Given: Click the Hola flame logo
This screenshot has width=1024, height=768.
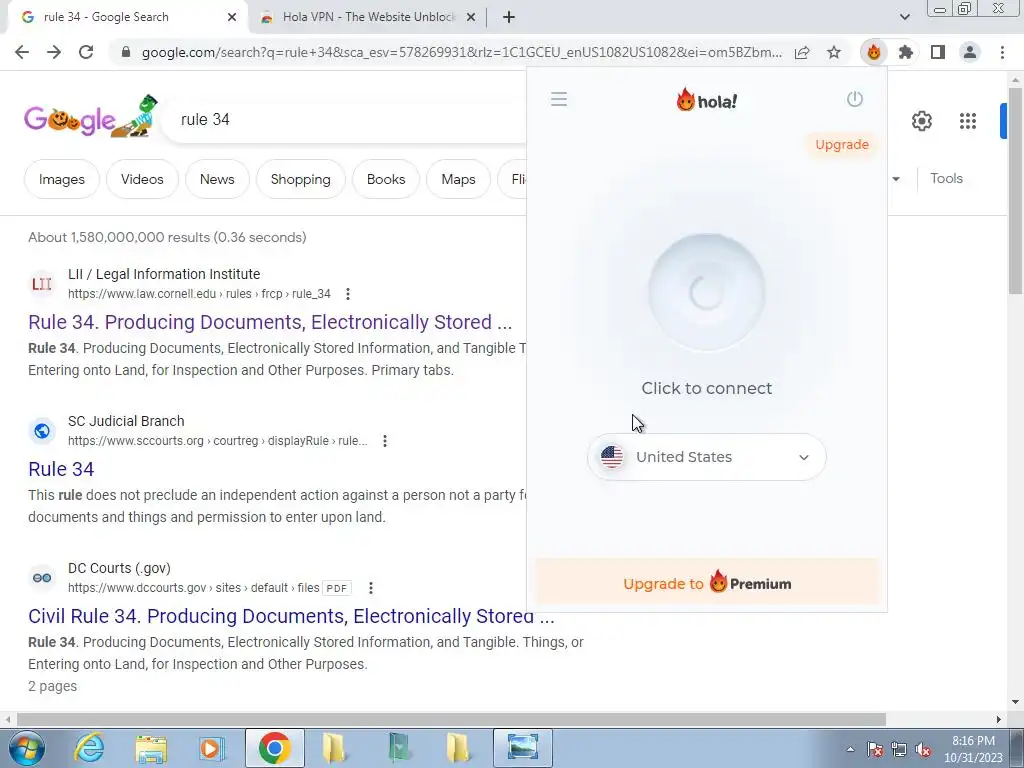Looking at the screenshot, I should click(706, 101).
